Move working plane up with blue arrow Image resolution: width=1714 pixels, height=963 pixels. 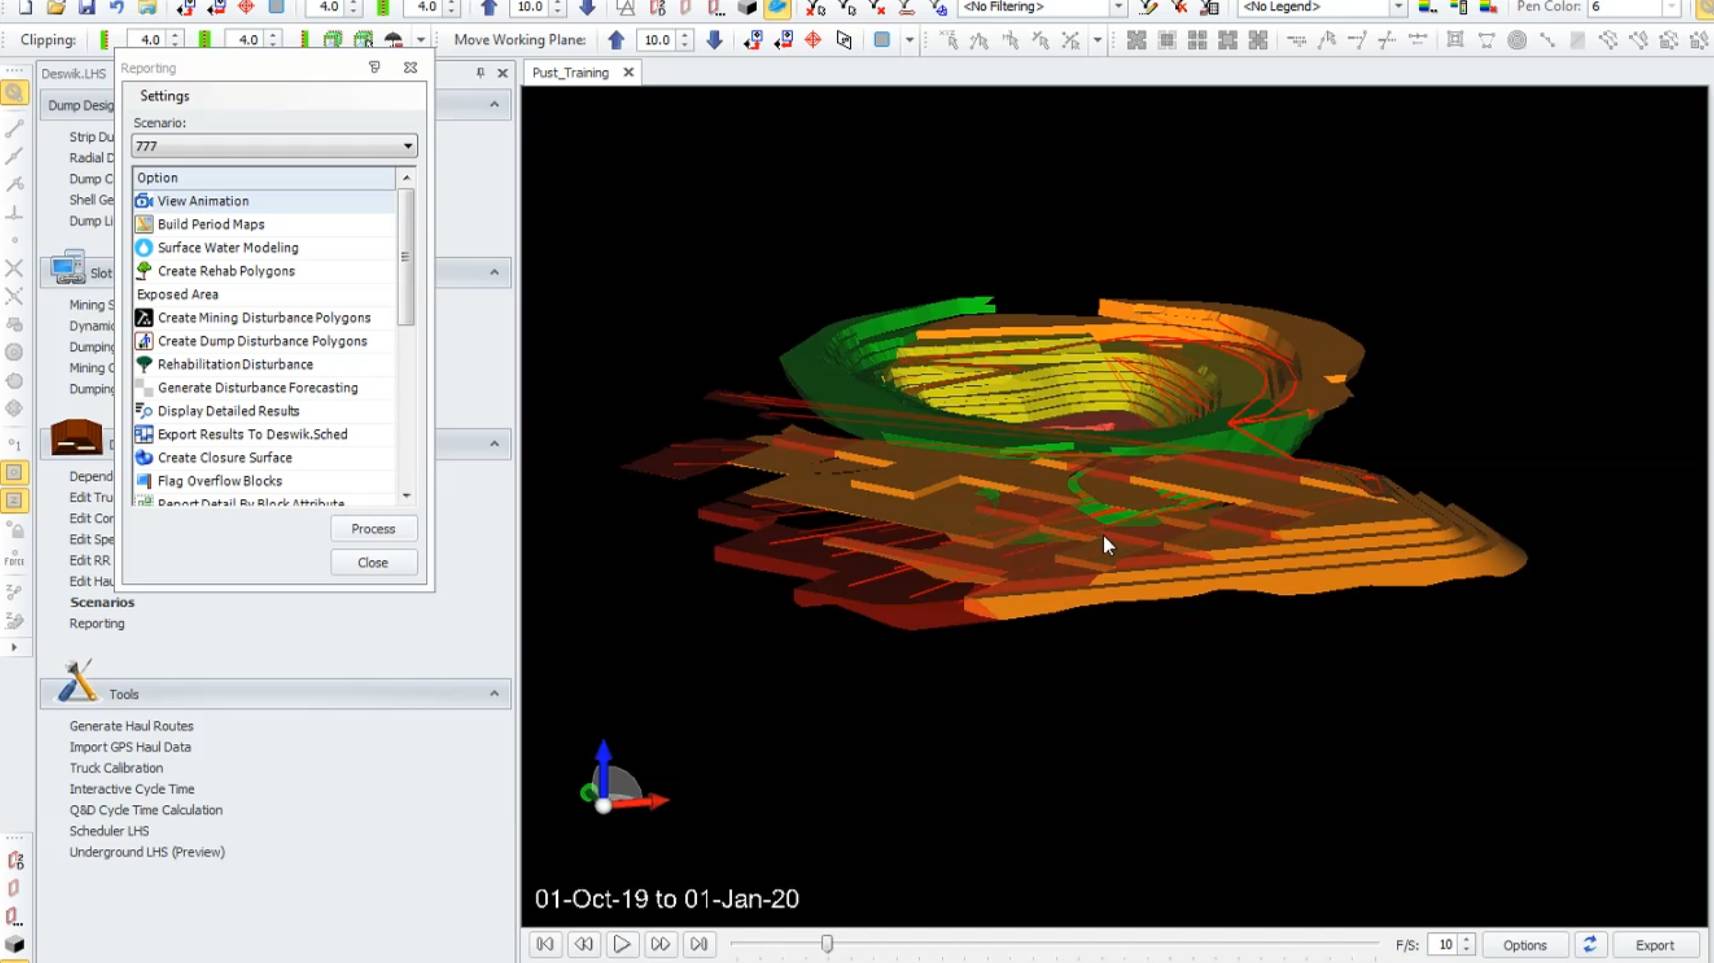(x=616, y=40)
